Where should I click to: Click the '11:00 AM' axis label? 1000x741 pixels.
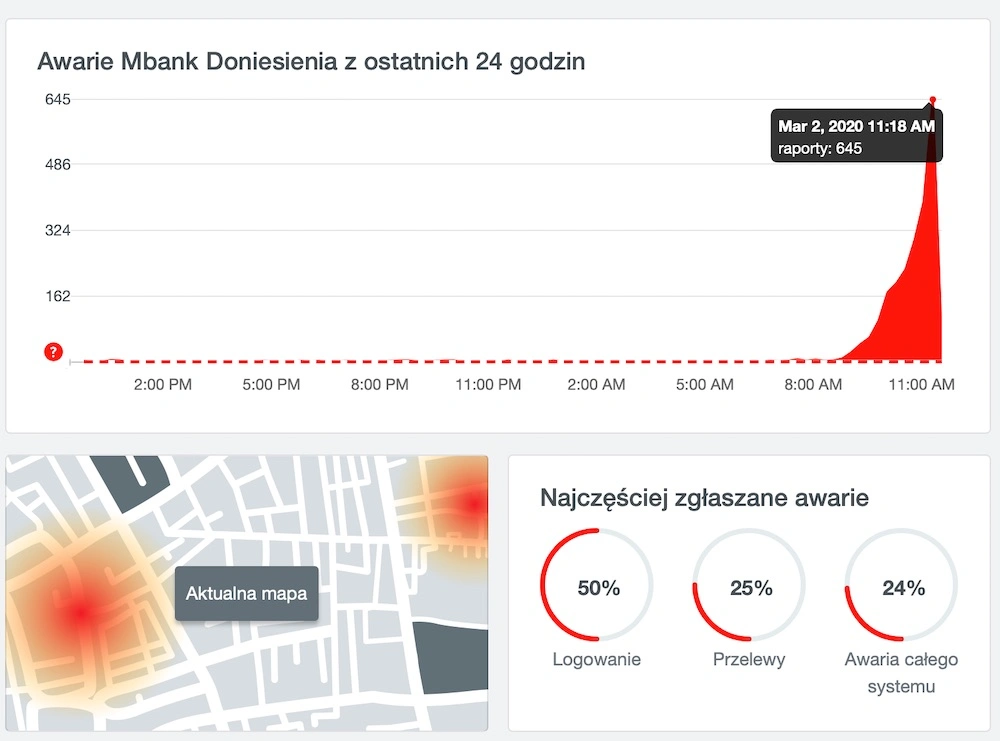click(922, 385)
